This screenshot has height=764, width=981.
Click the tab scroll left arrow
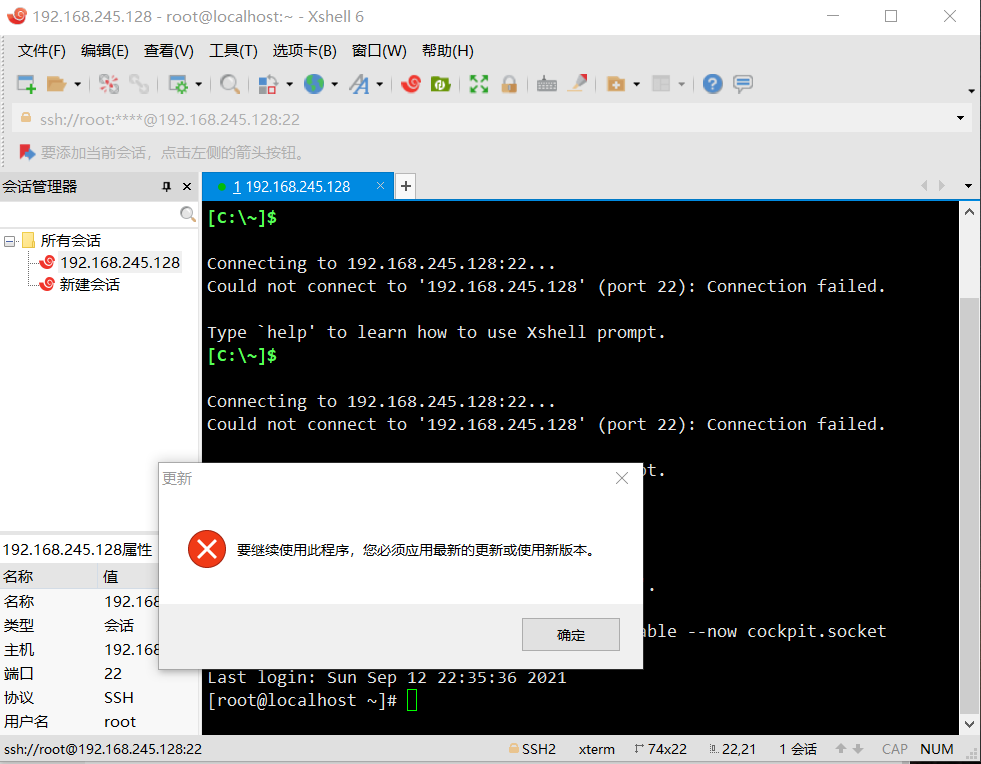[x=924, y=186]
